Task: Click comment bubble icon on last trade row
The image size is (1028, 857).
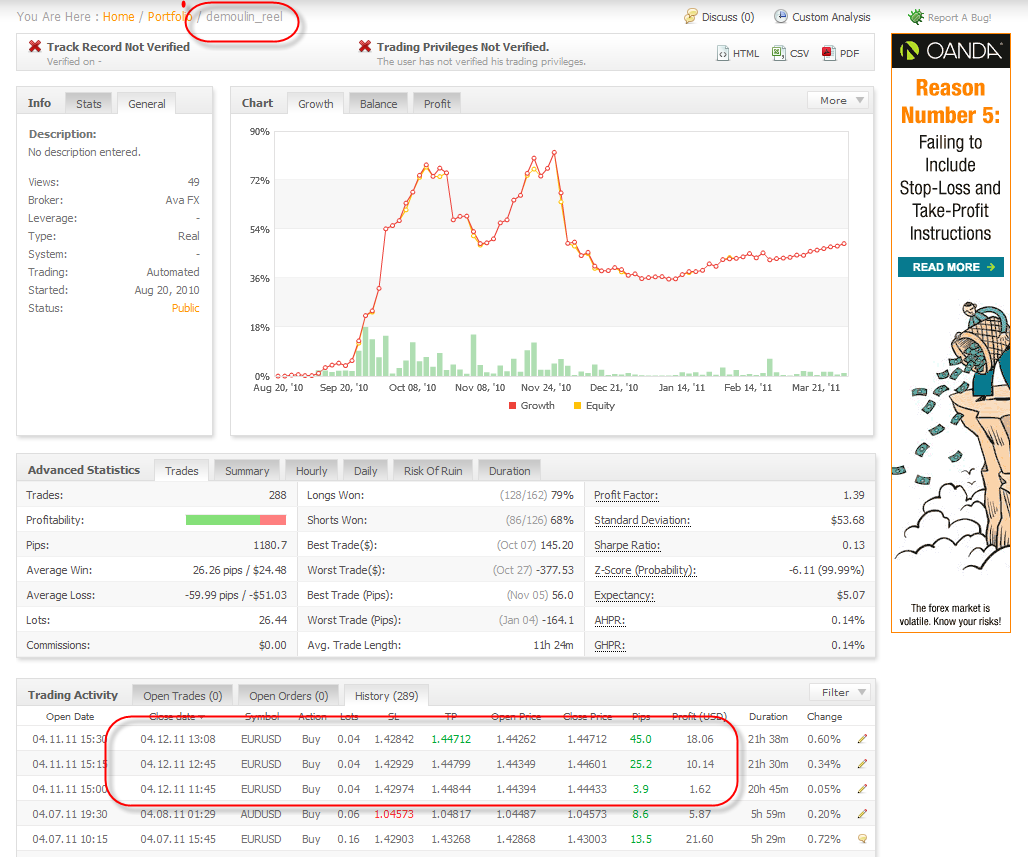Action: pyautogui.click(x=862, y=839)
